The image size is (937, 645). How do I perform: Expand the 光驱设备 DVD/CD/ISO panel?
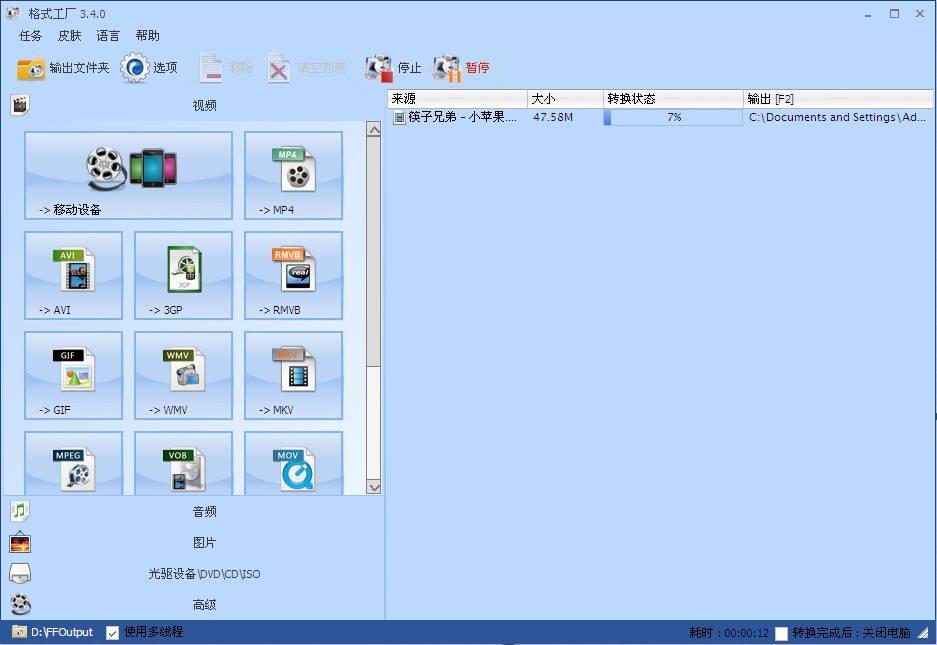[204, 574]
